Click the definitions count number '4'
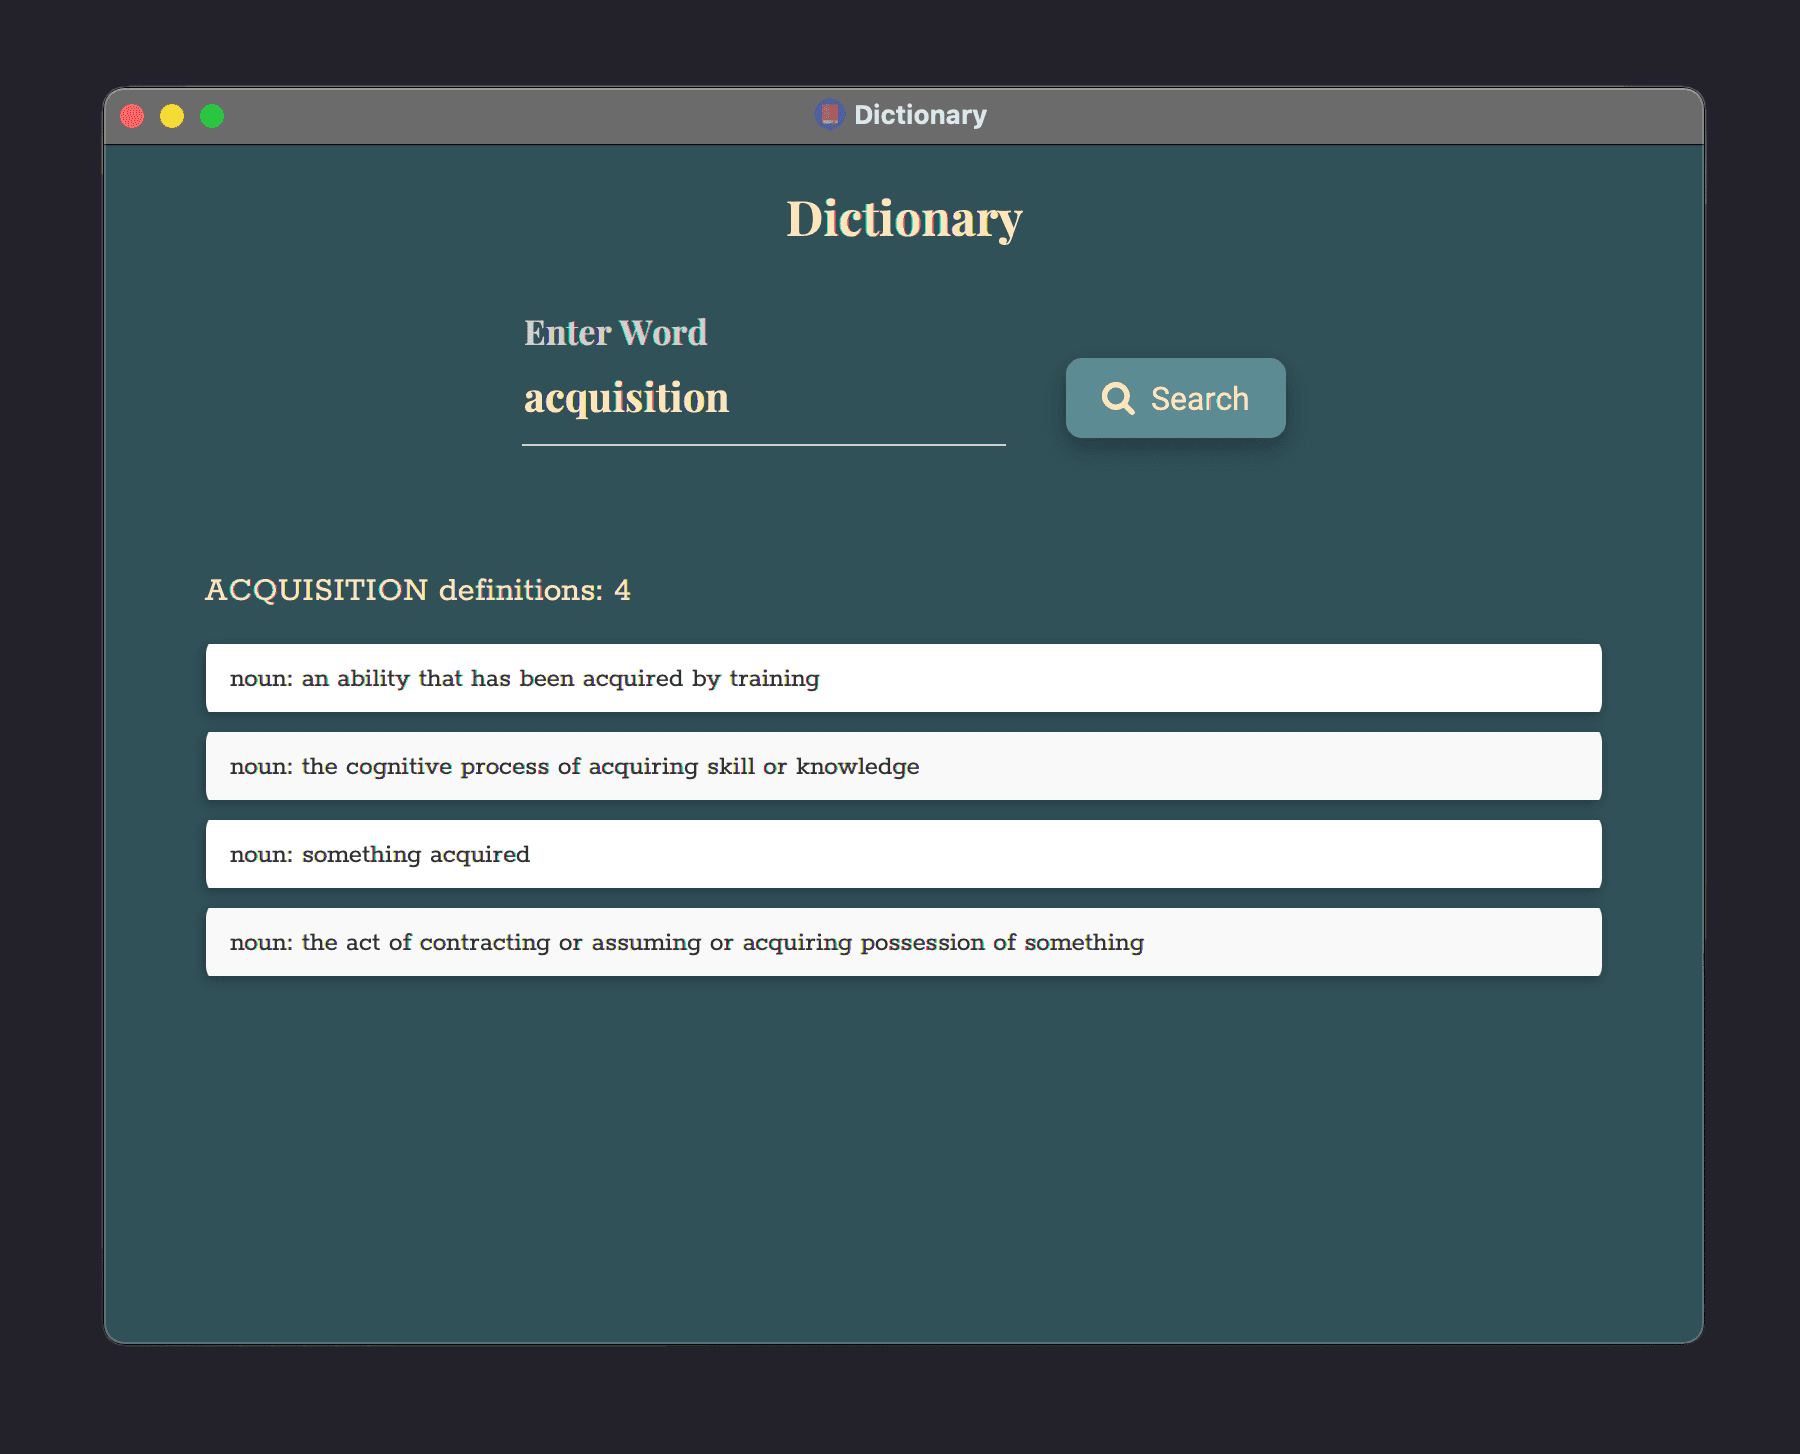 point(623,590)
